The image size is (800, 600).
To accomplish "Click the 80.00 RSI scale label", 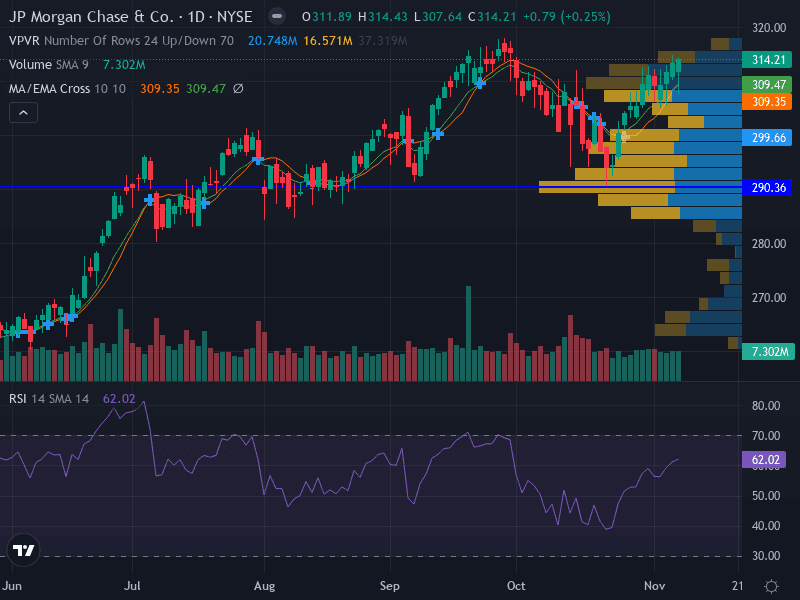I will pos(766,406).
